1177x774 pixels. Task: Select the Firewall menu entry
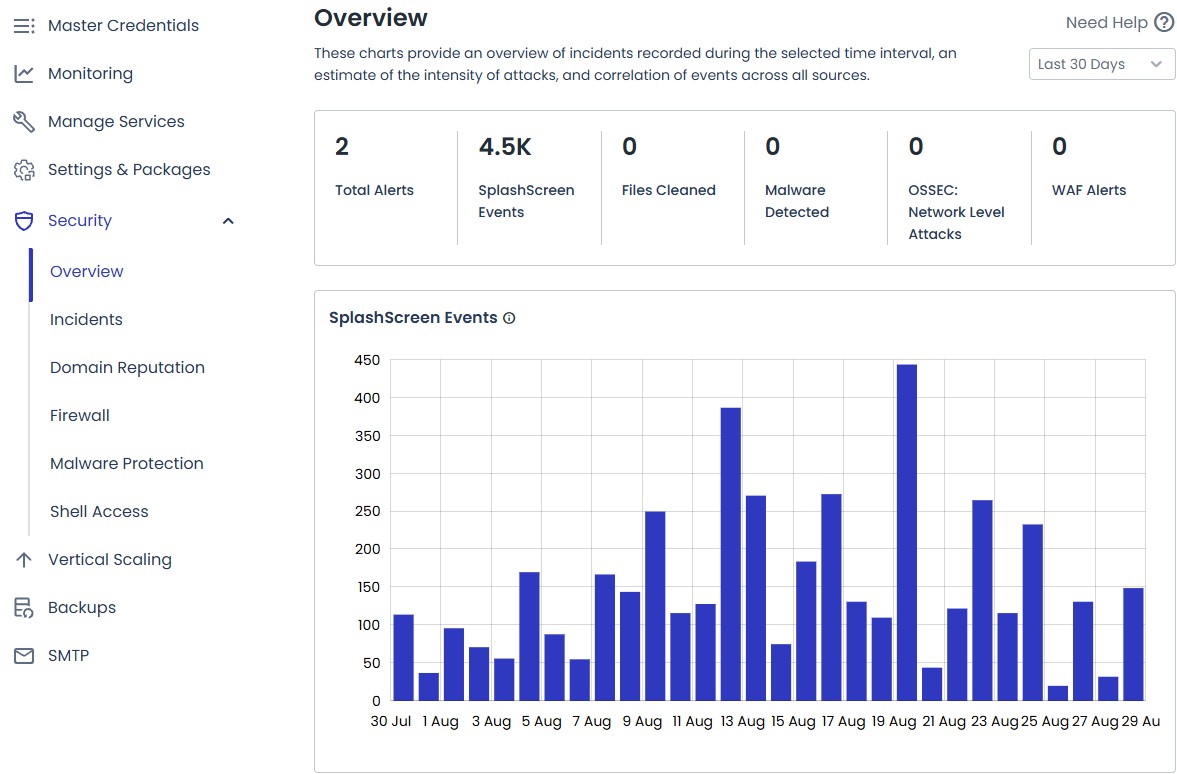tap(80, 415)
